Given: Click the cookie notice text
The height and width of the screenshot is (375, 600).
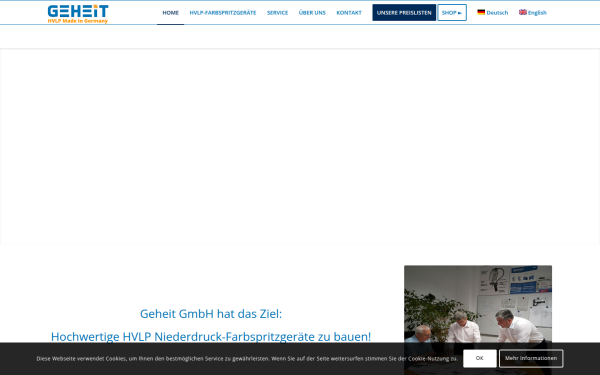Looking at the screenshot, I should coord(247,359).
